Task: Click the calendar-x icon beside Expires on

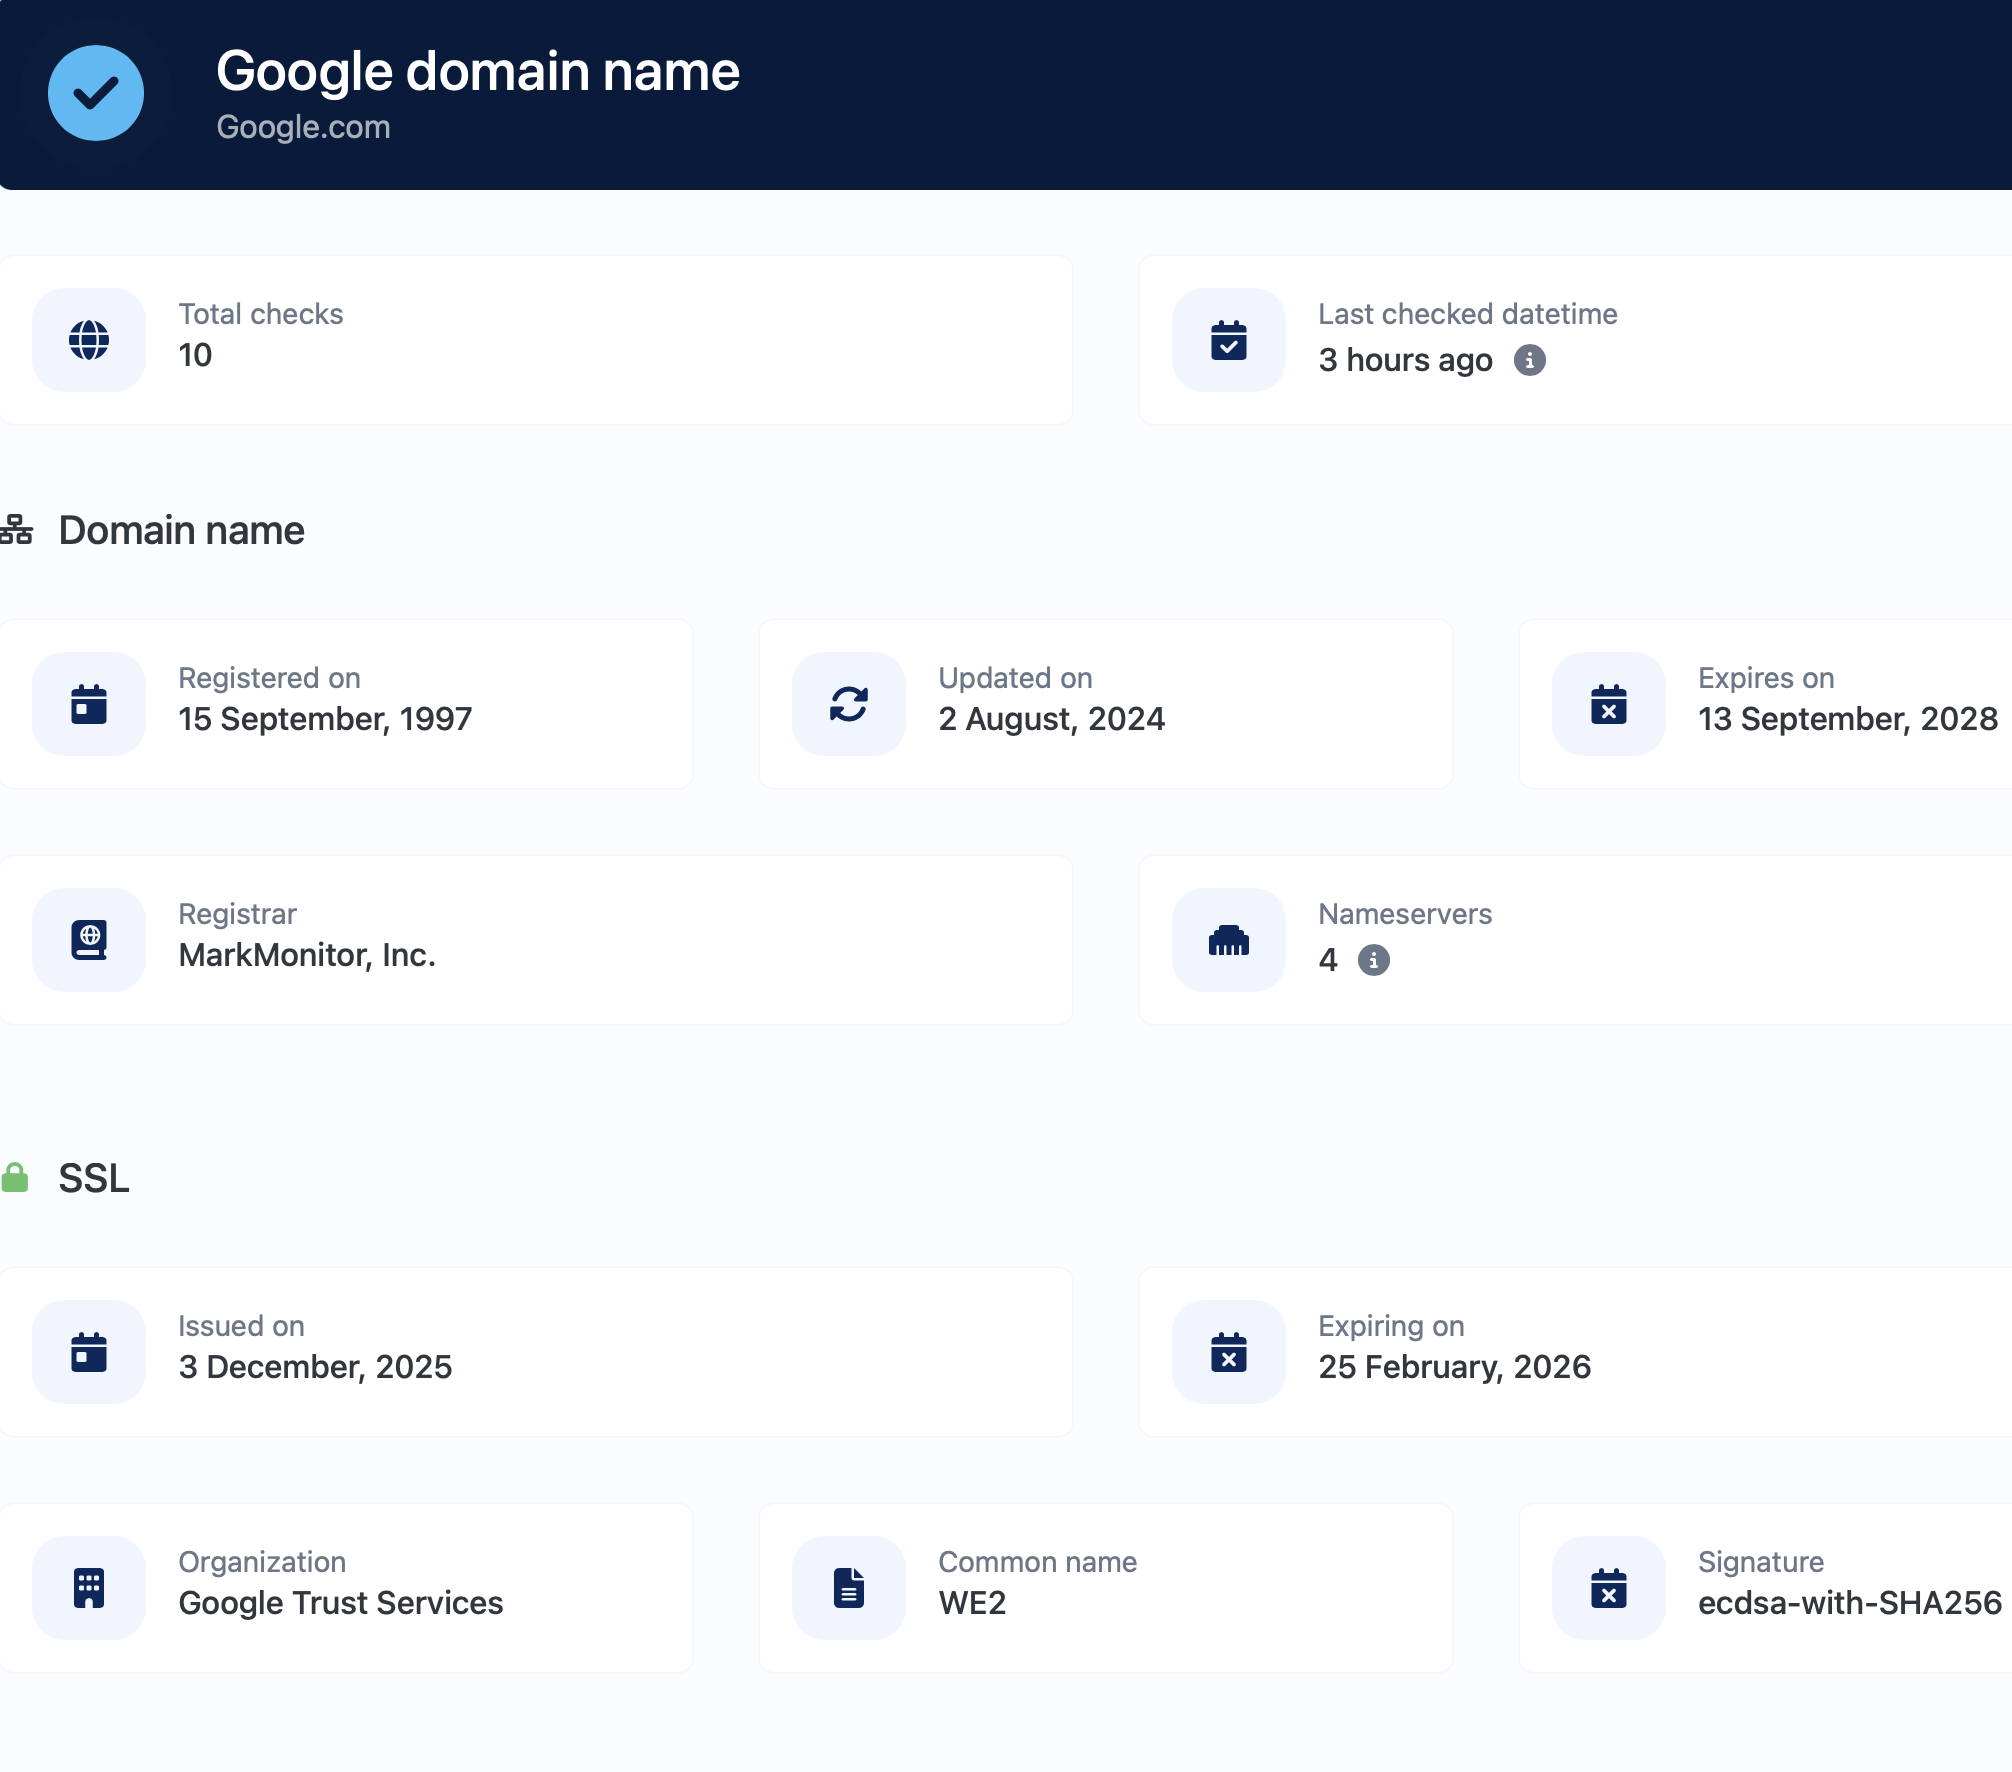Action: point(1608,704)
